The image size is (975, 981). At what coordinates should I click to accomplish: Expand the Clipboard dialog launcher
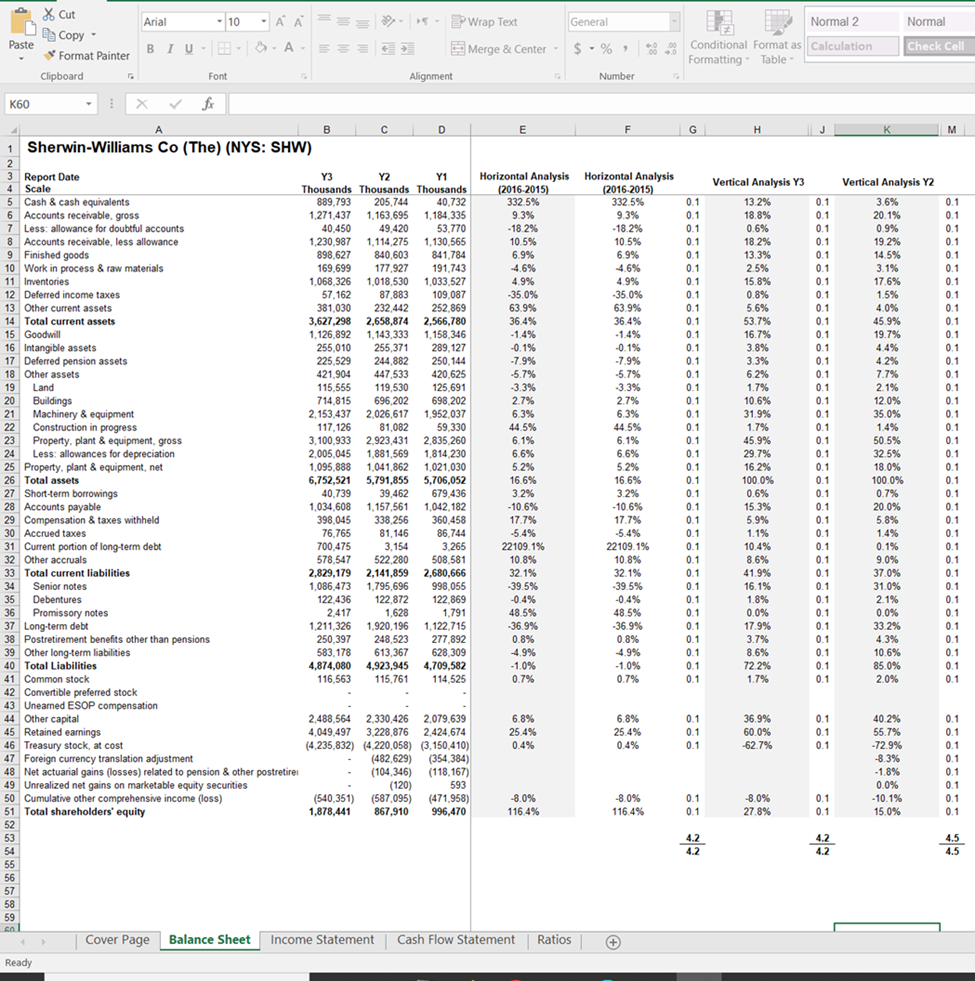[130, 76]
